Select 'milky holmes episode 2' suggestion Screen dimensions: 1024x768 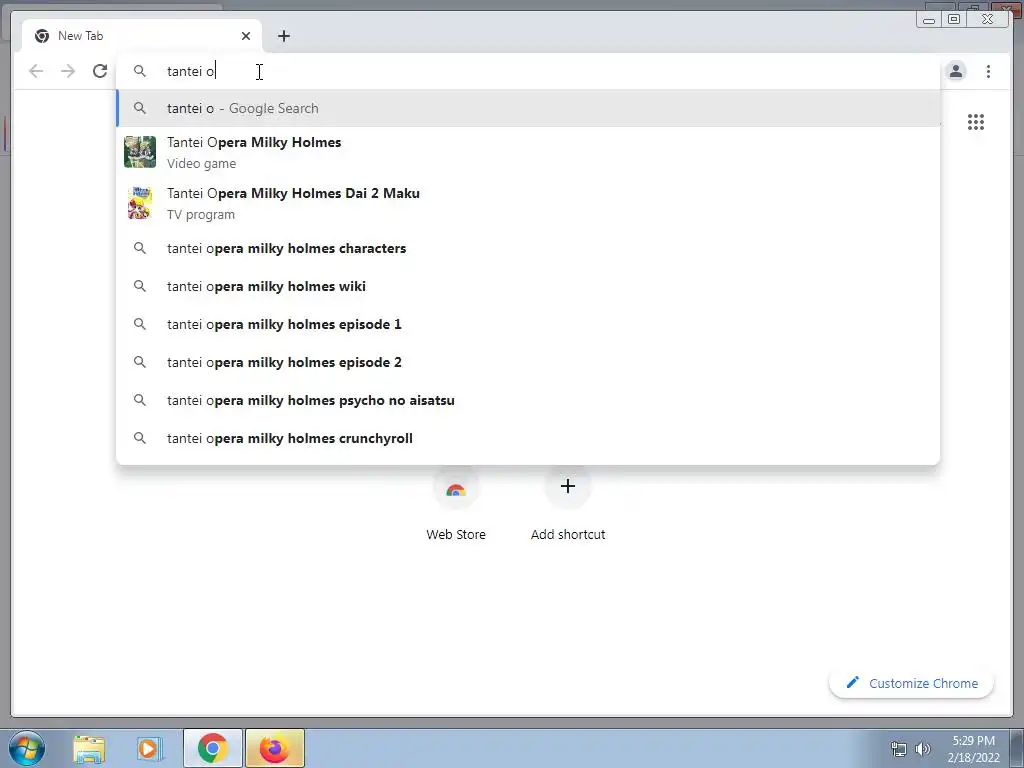528,362
